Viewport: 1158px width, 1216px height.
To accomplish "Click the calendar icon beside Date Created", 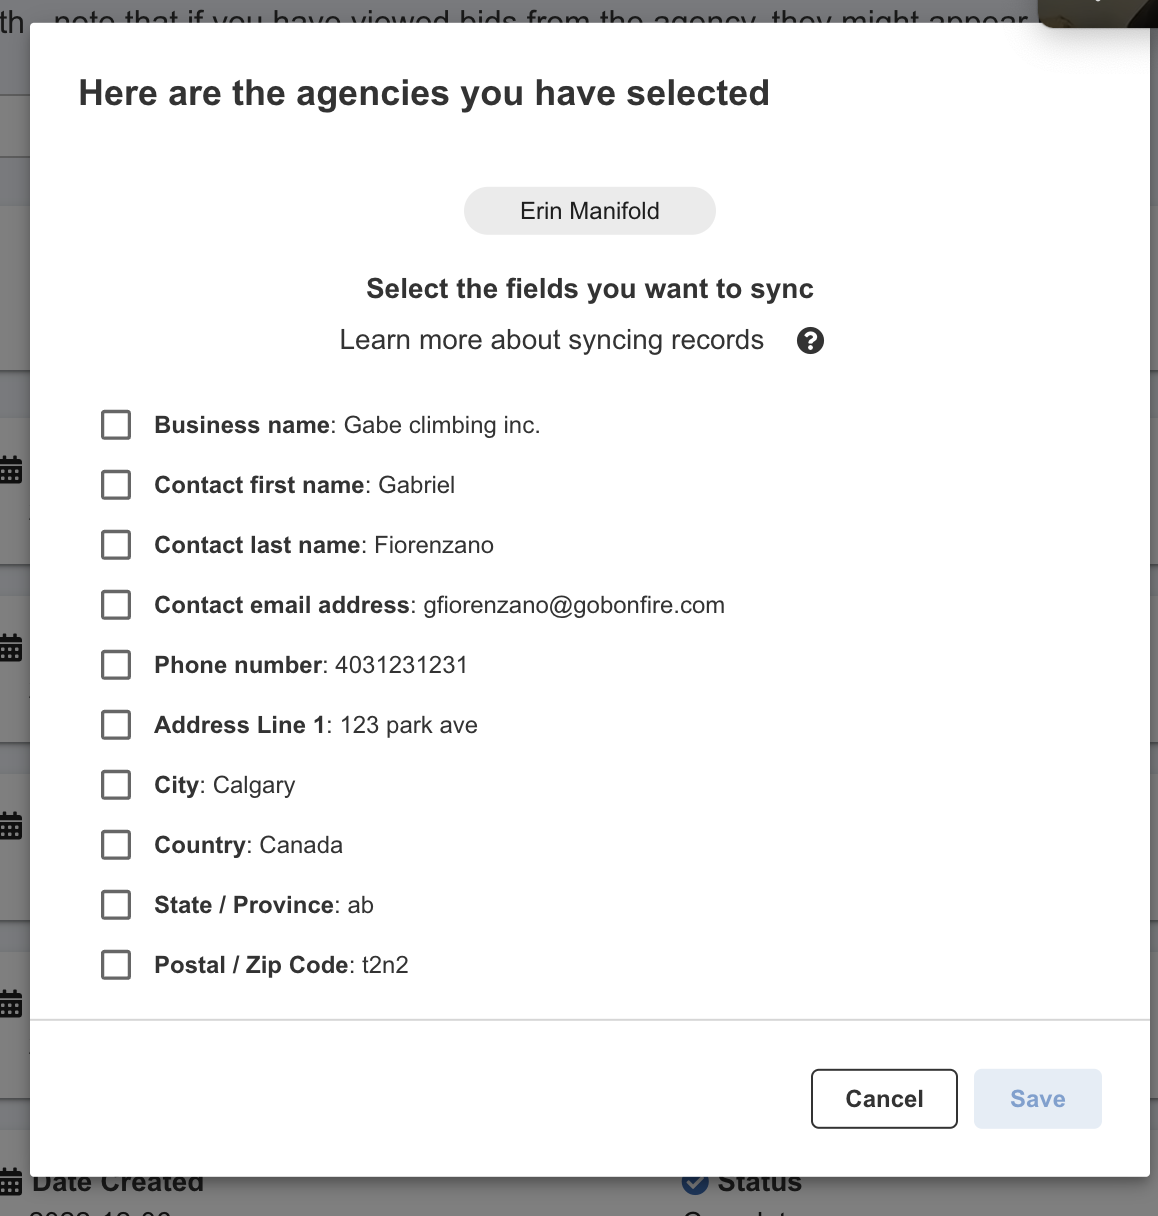I will 11,1182.
